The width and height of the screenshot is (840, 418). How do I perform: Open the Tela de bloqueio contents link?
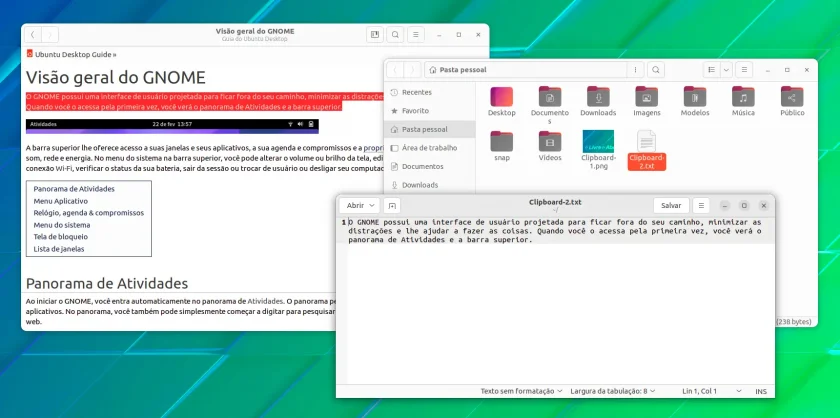61,236
